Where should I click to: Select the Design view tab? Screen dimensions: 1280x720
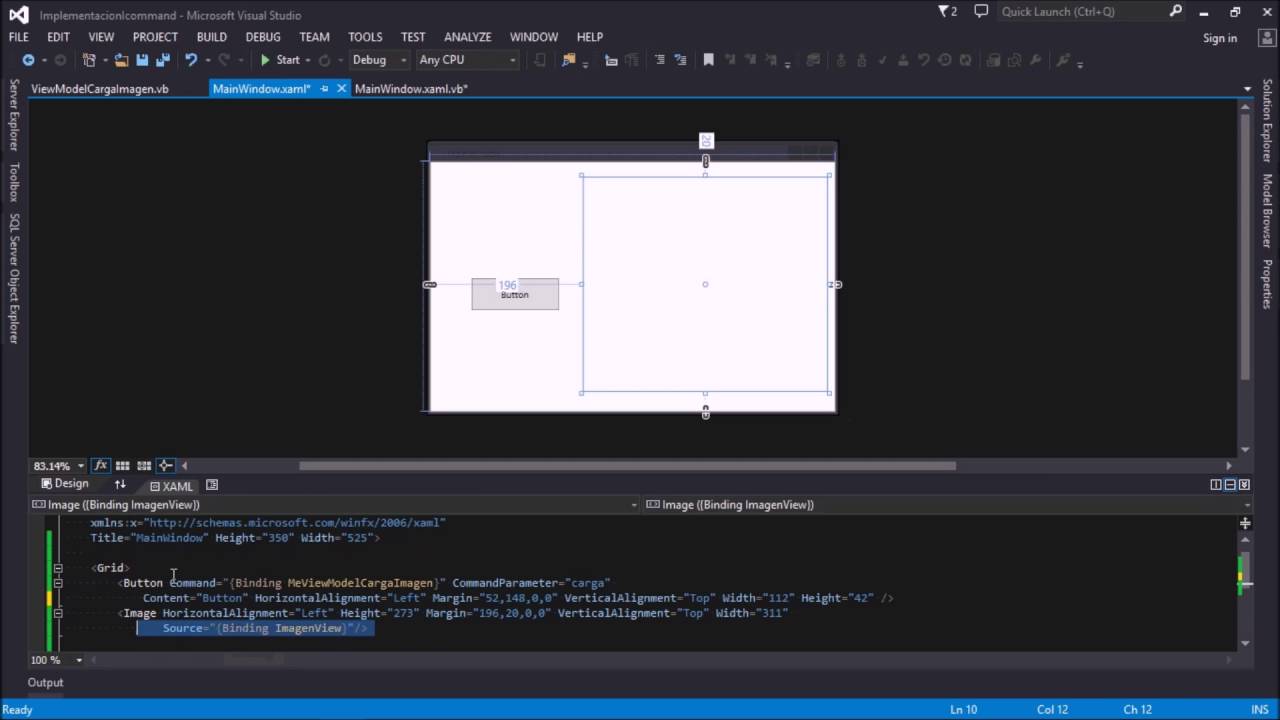point(65,484)
